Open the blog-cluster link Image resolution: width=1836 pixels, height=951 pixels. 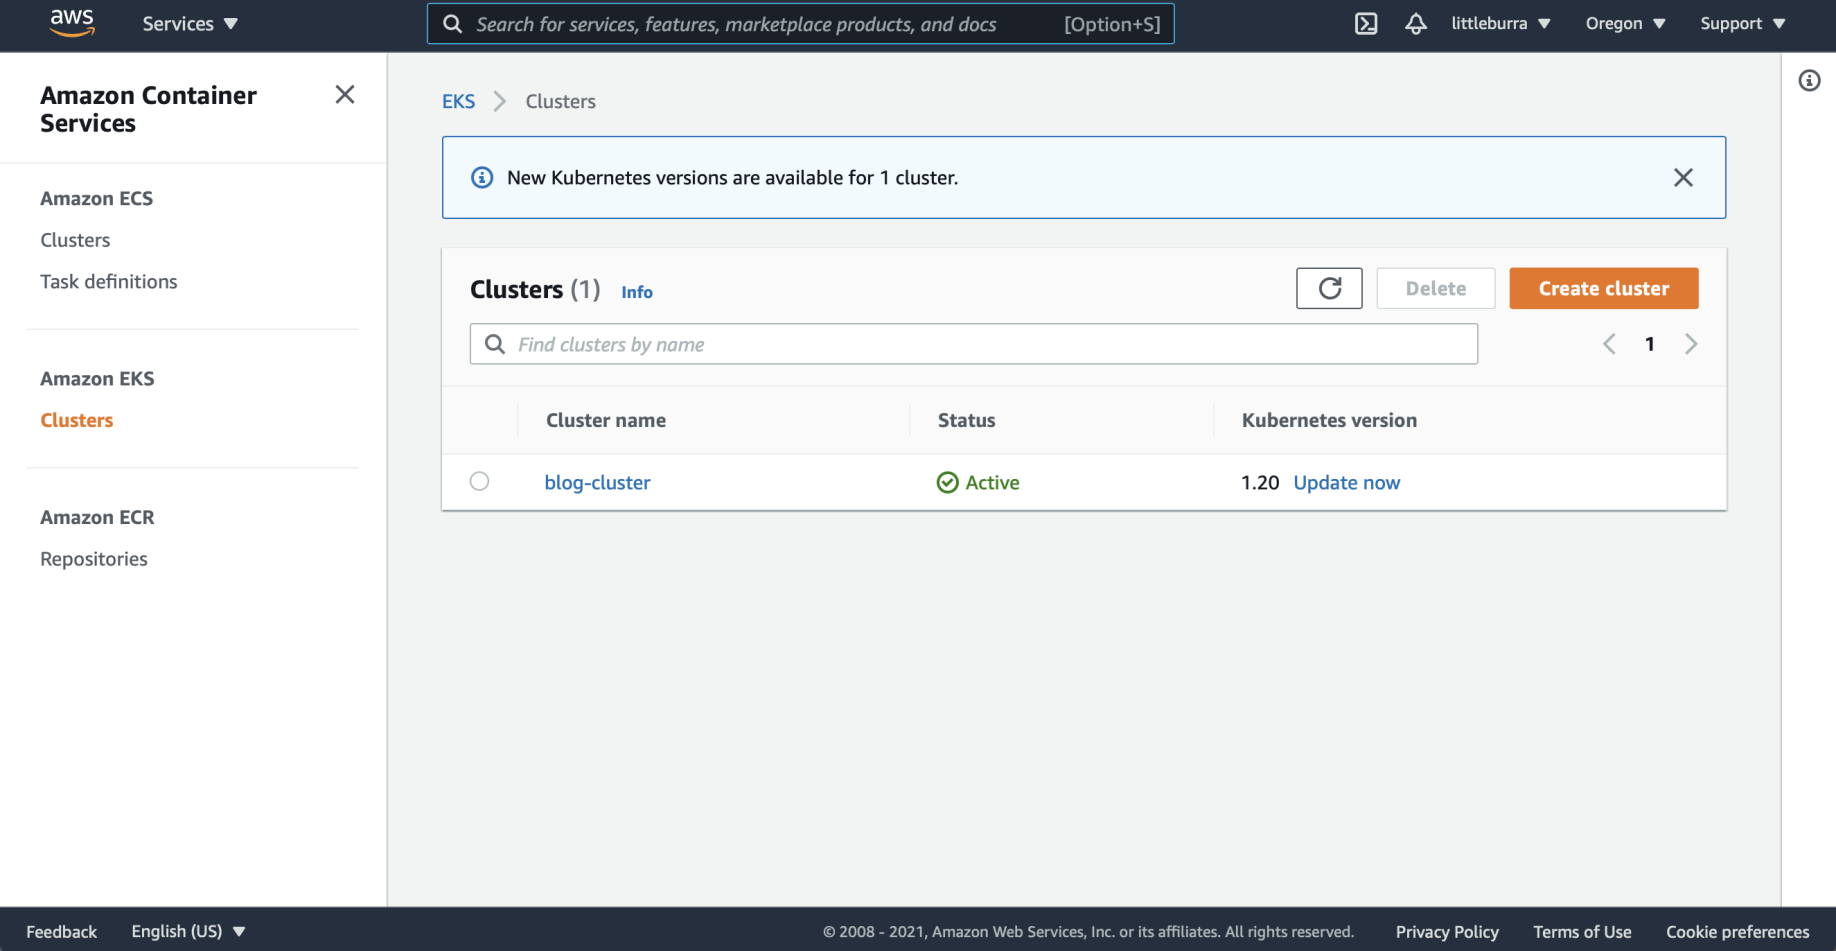point(597,483)
